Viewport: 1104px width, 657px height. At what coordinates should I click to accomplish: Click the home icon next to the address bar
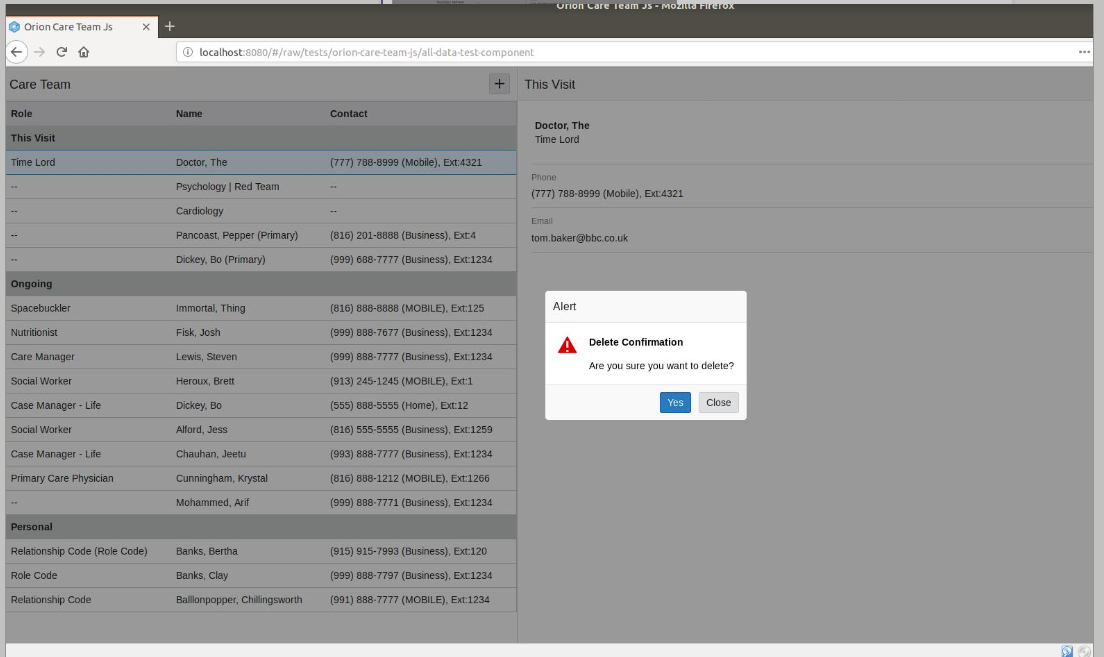[85, 52]
